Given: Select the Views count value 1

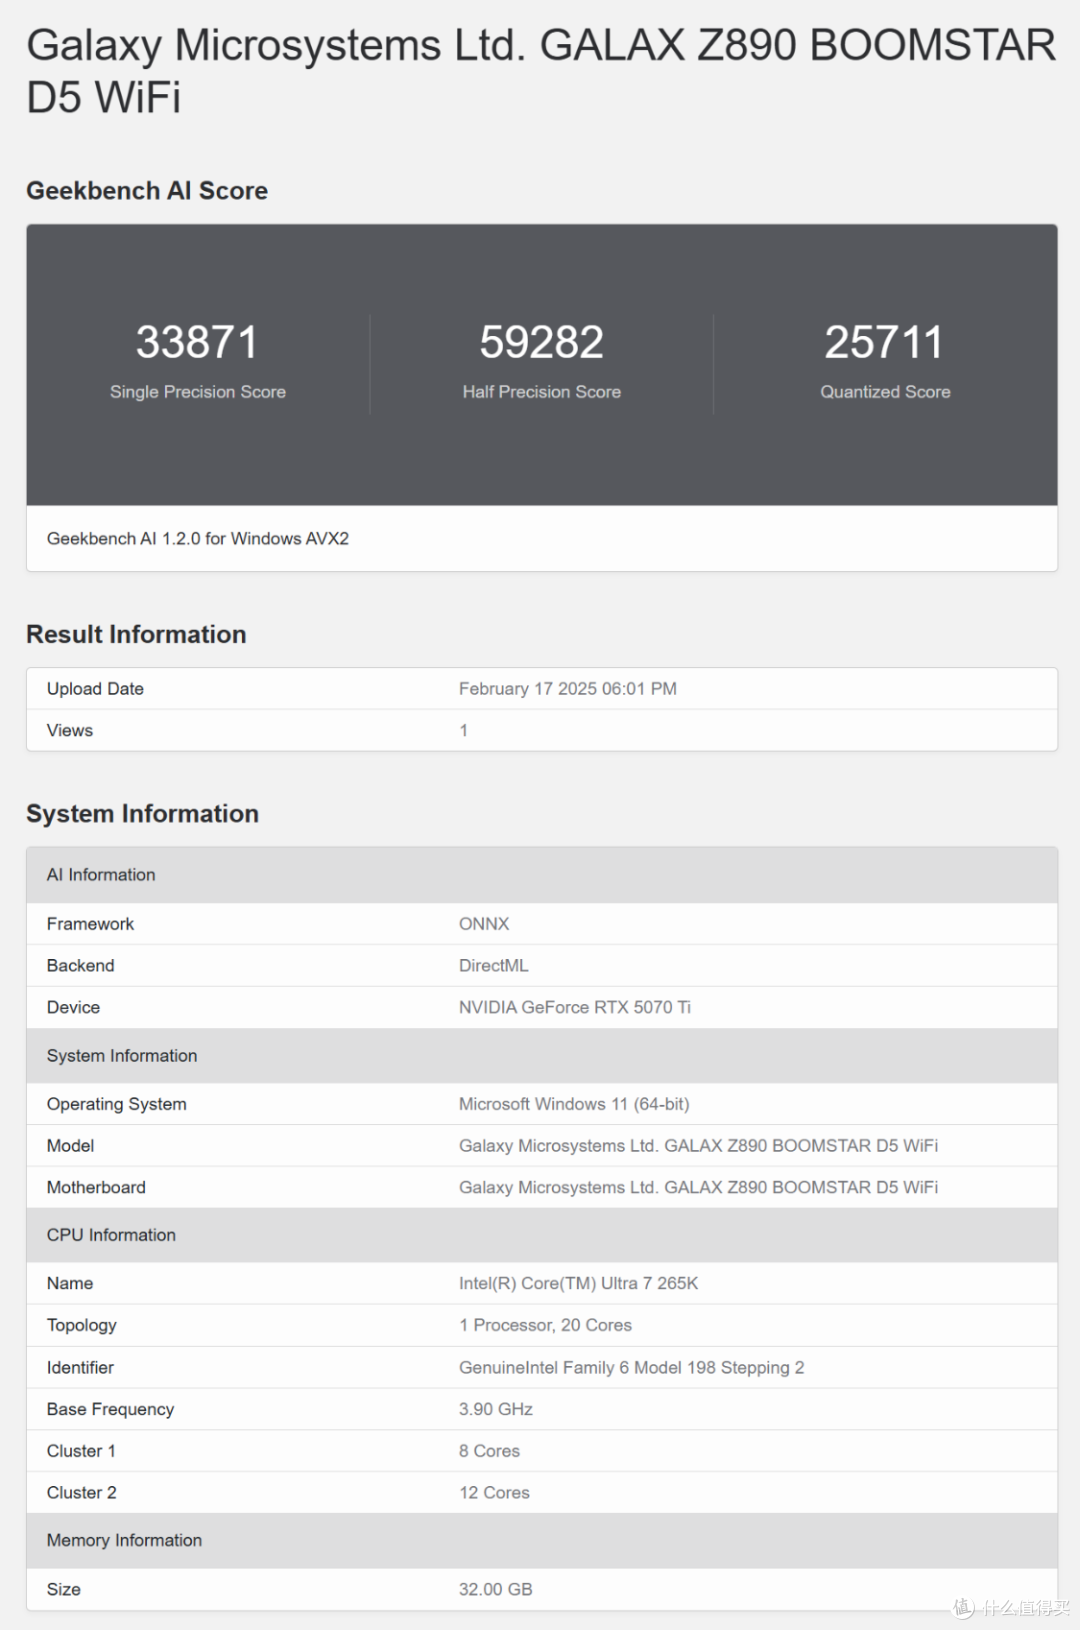Looking at the screenshot, I should tap(464, 731).
